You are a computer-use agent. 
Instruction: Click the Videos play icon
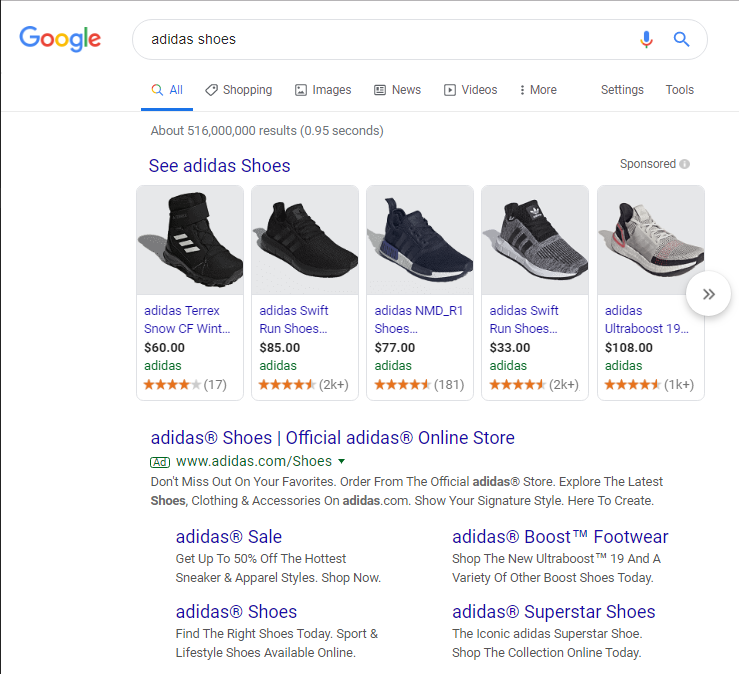point(450,90)
